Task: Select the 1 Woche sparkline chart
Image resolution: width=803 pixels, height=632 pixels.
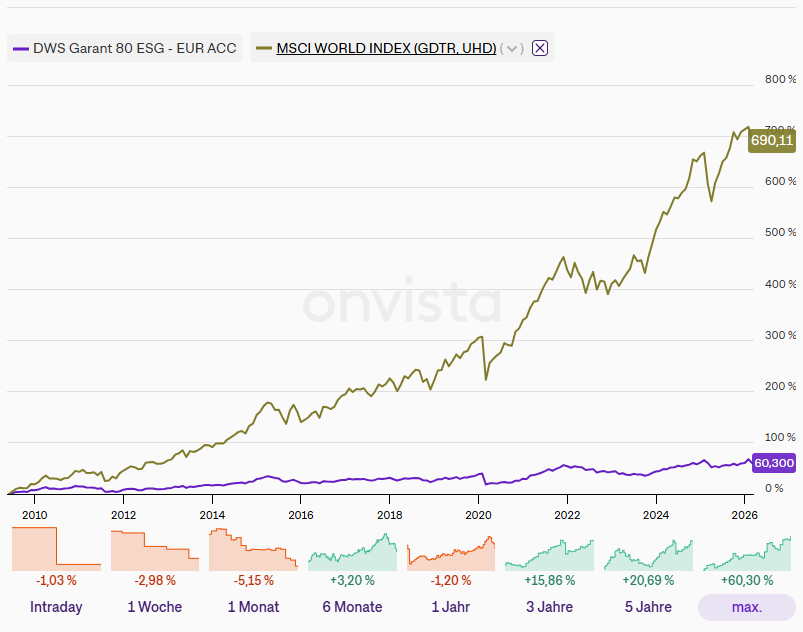Action: tap(154, 548)
